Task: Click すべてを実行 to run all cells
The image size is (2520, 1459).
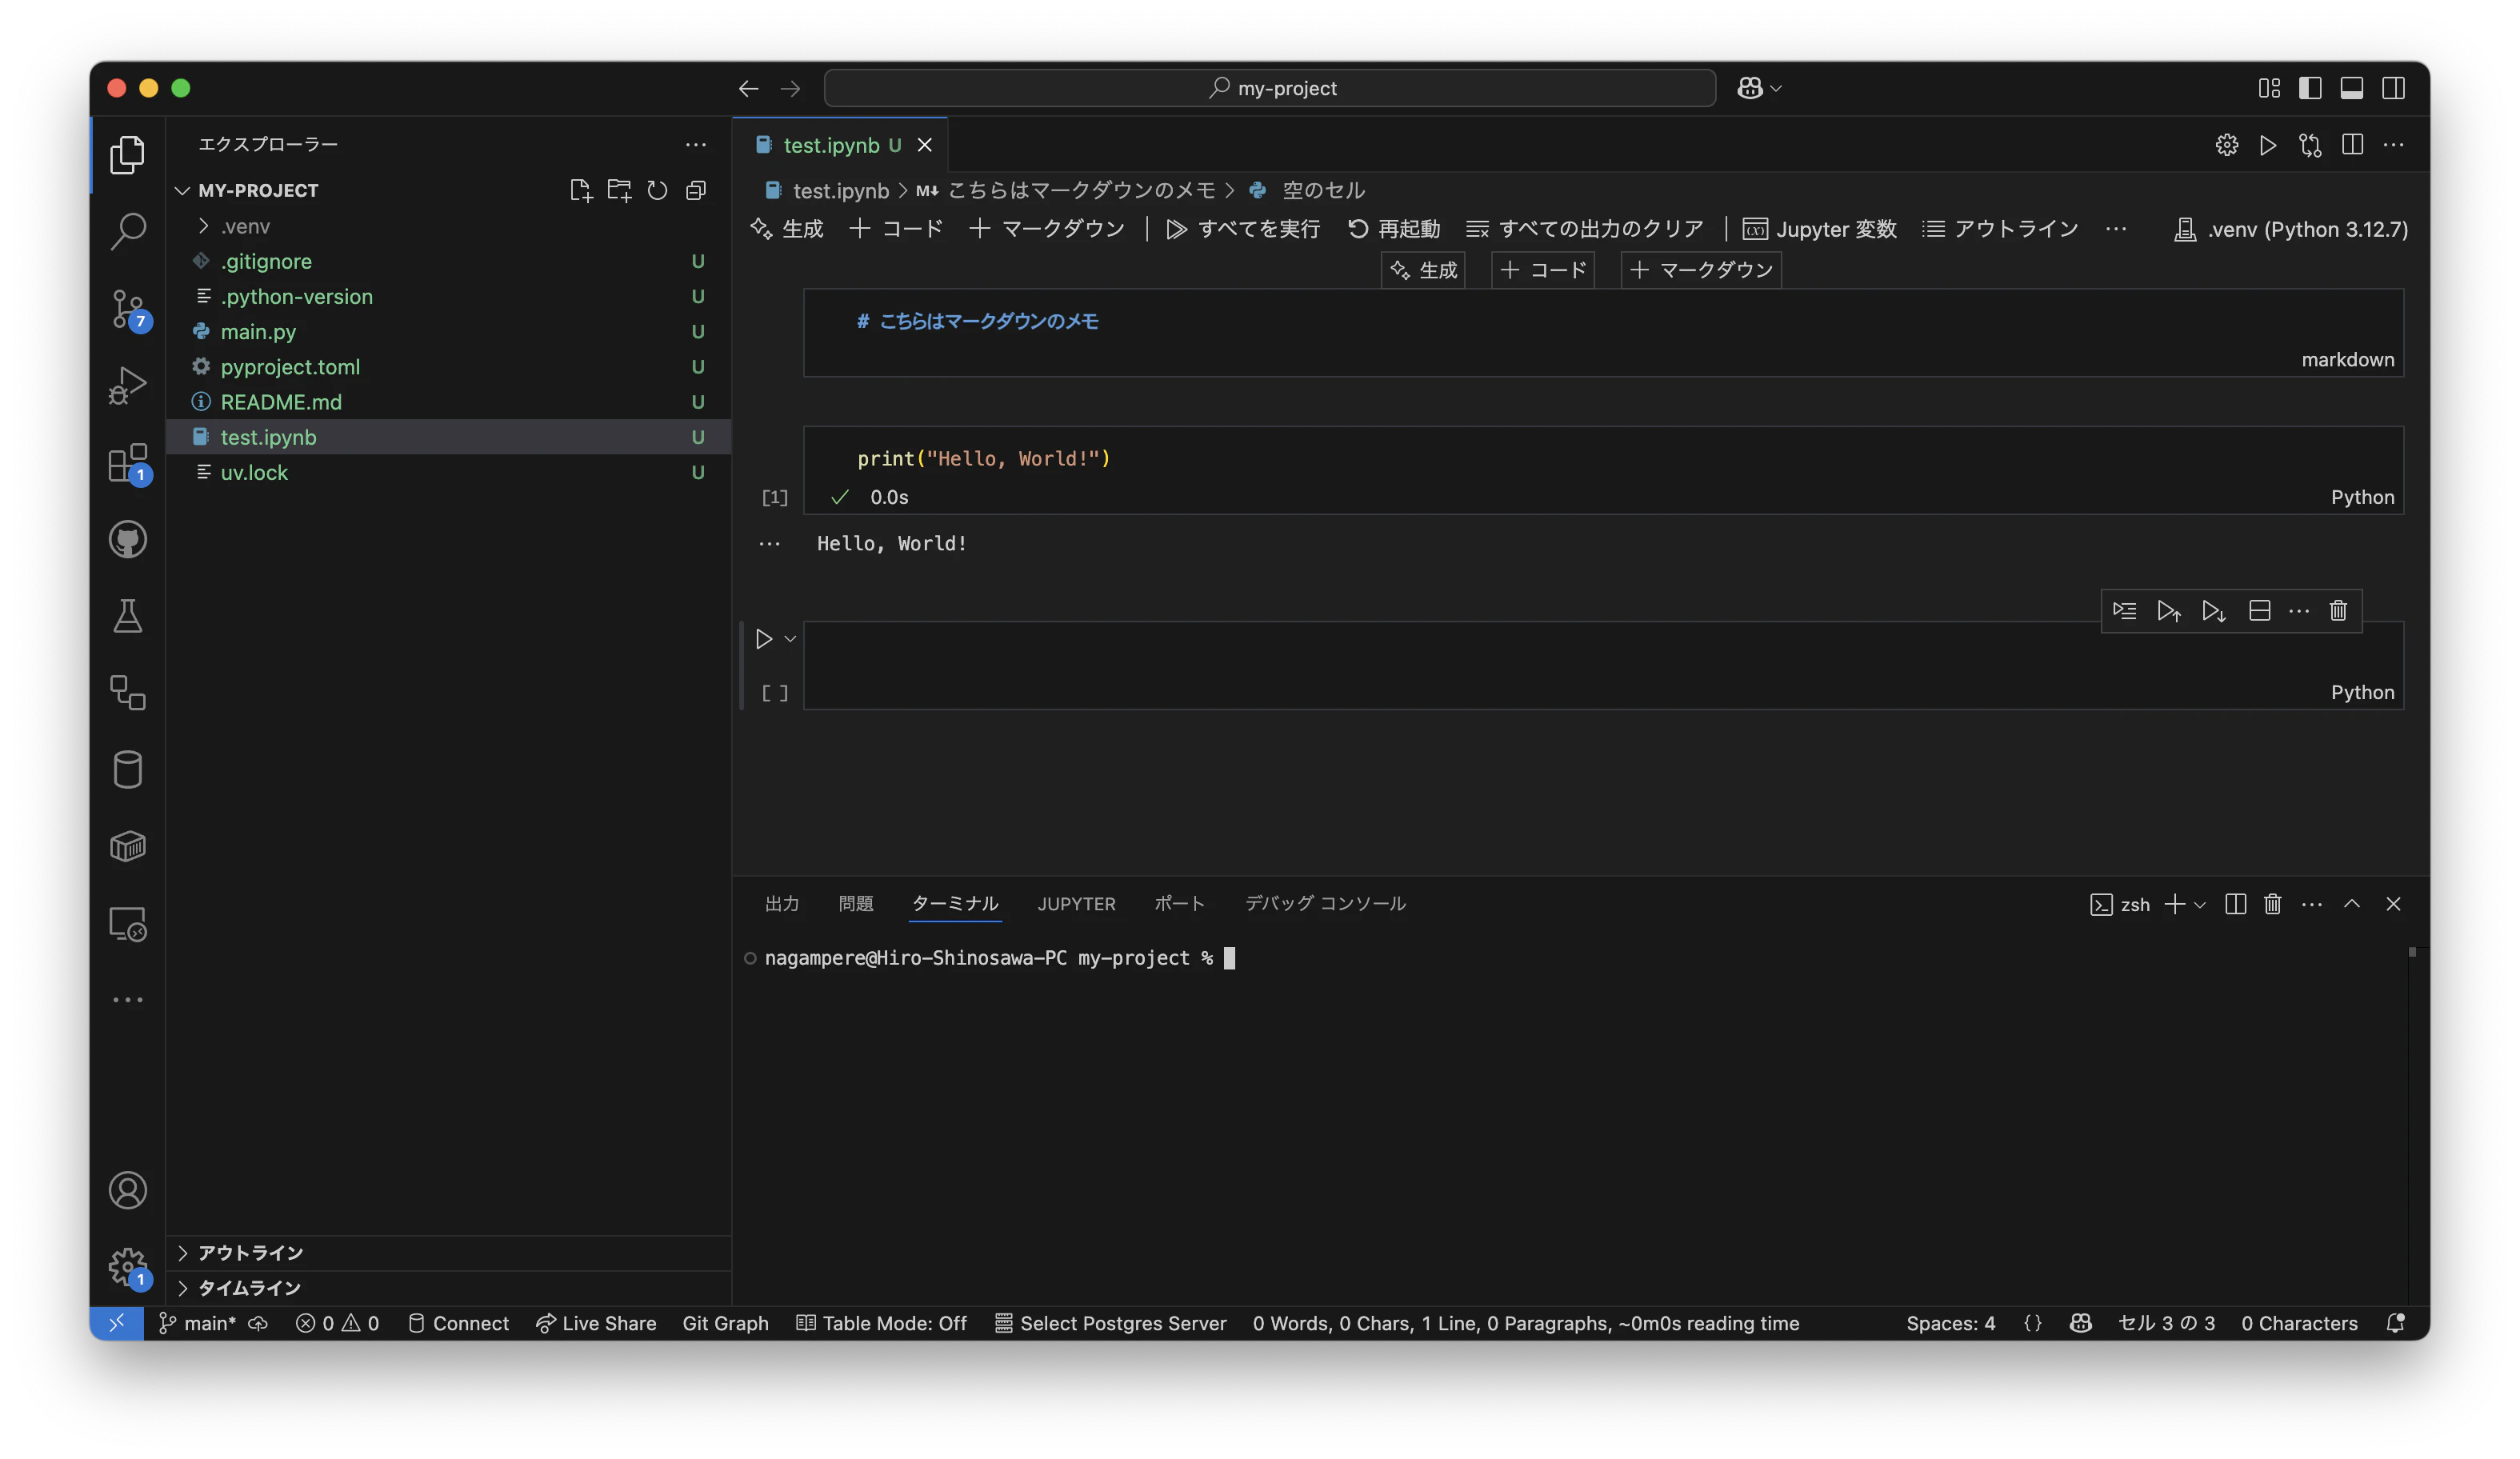Action: [x=1243, y=229]
